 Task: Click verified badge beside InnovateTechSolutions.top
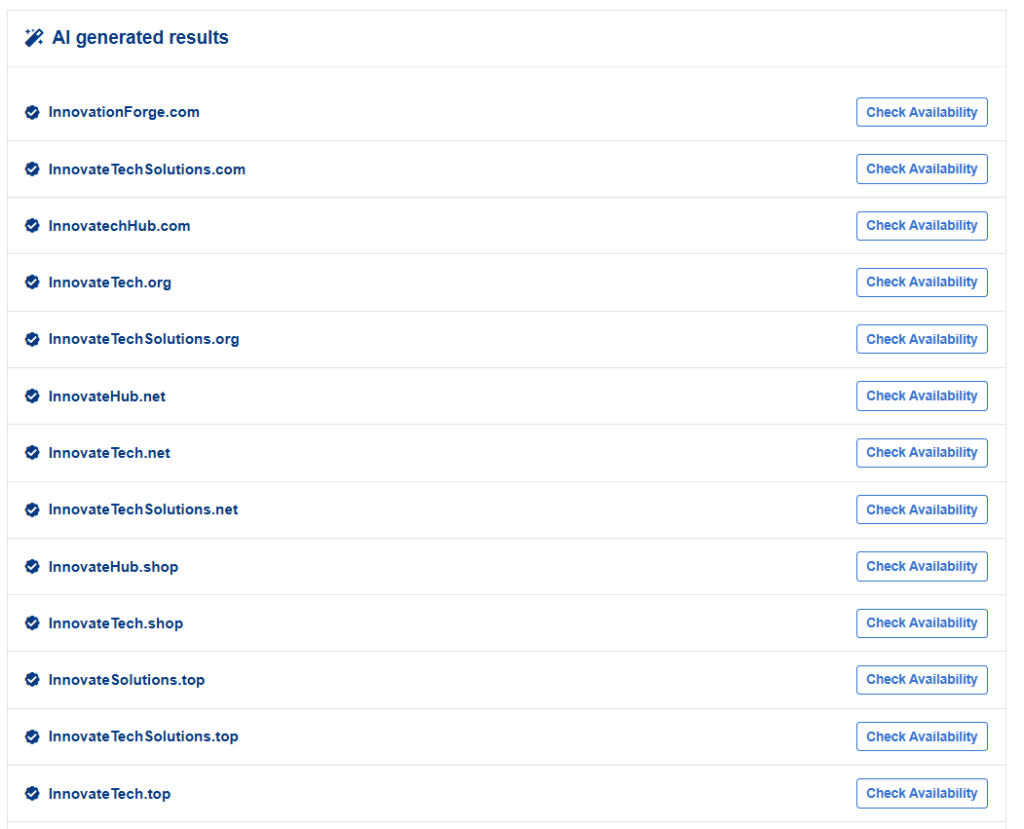tap(32, 737)
